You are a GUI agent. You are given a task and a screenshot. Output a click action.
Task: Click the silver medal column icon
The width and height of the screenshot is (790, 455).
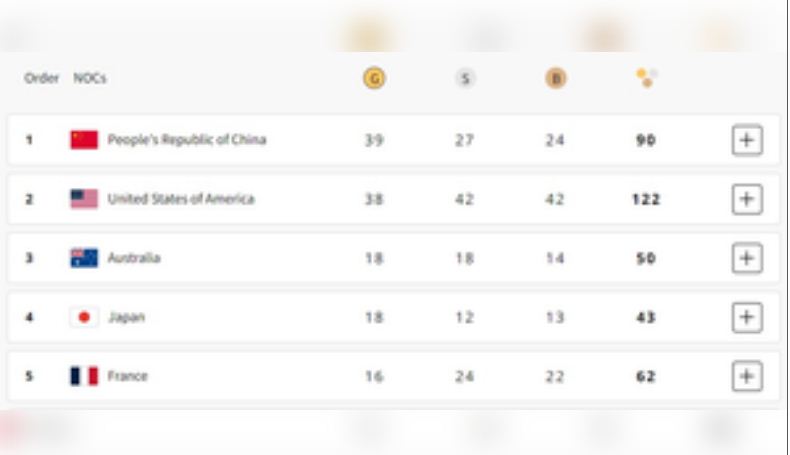(464, 78)
